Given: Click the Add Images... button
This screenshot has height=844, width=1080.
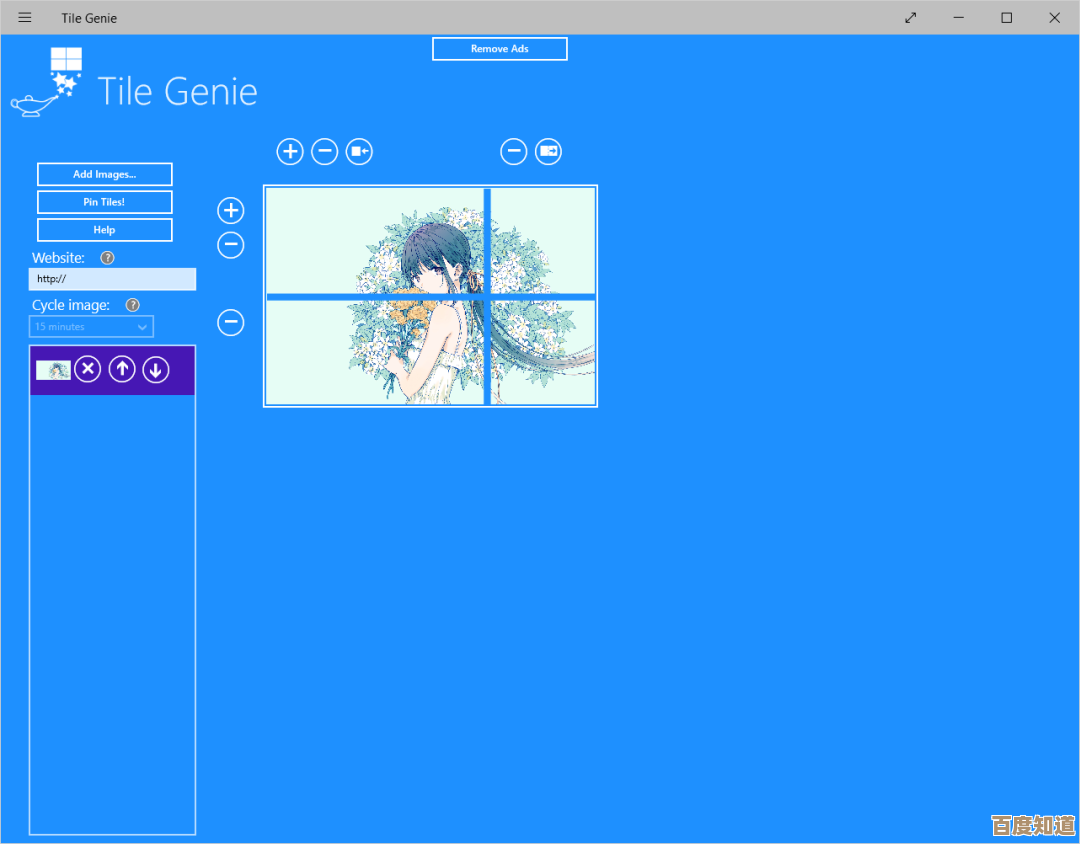Looking at the screenshot, I should click(x=105, y=175).
